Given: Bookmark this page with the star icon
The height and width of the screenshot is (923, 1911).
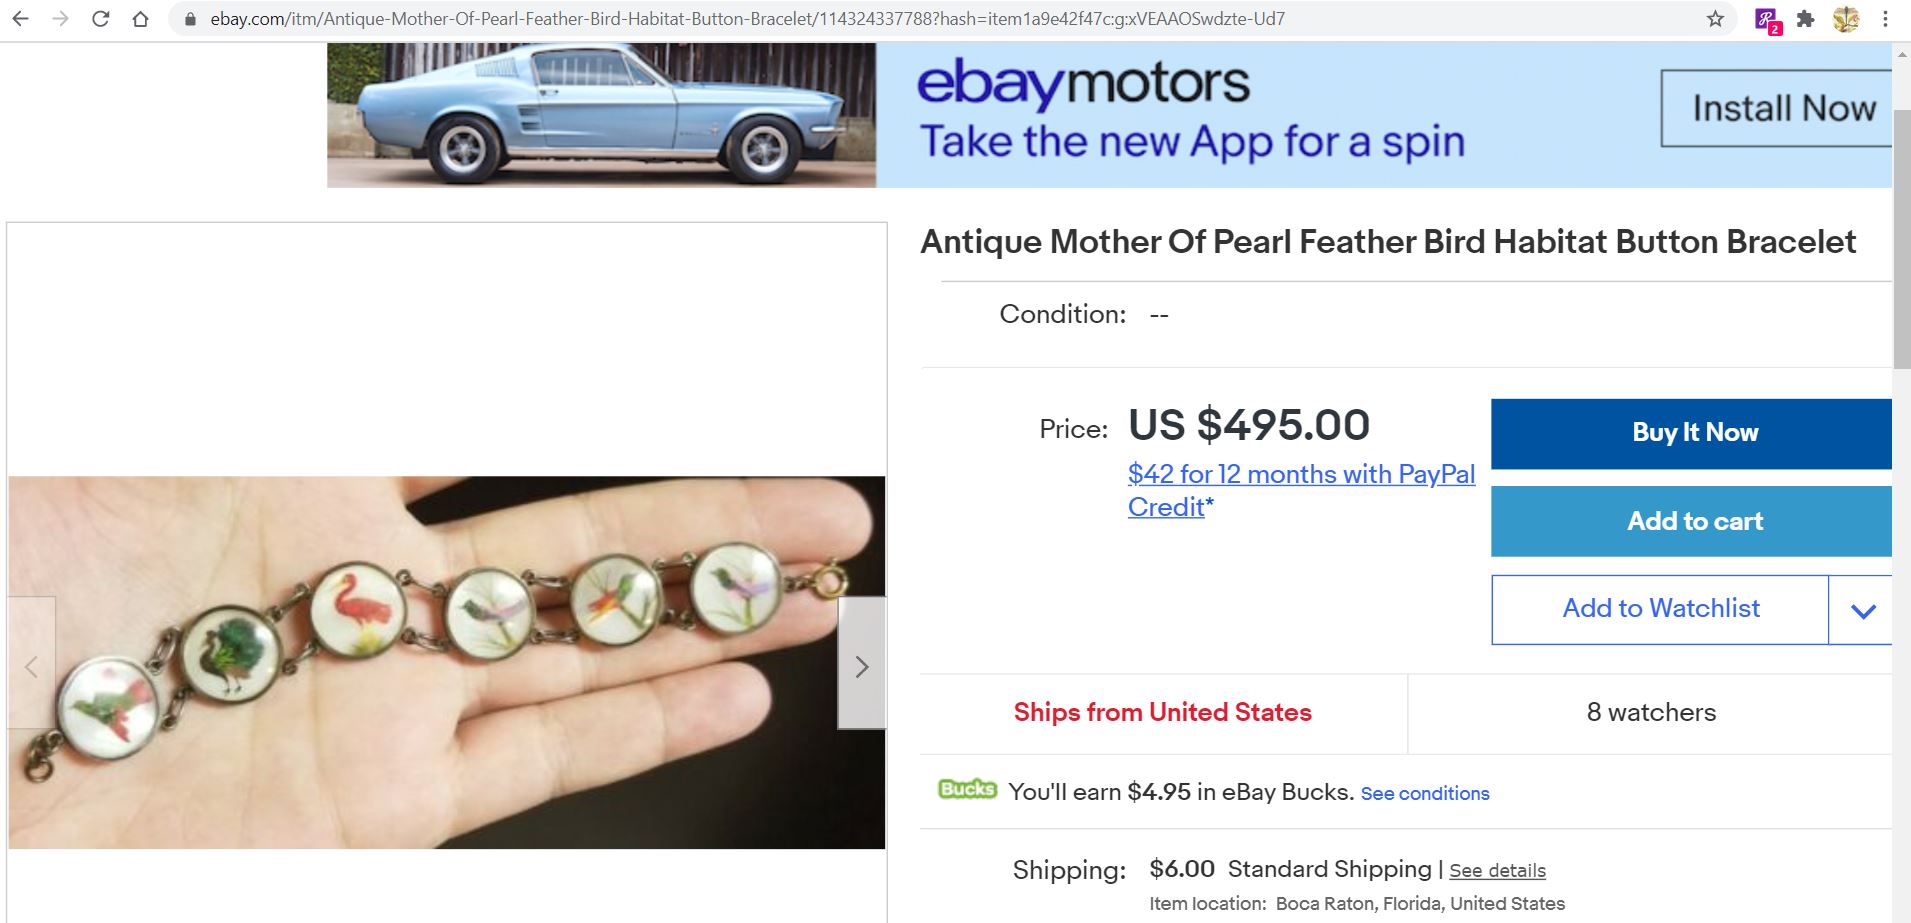Looking at the screenshot, I should pos(1715,19).
